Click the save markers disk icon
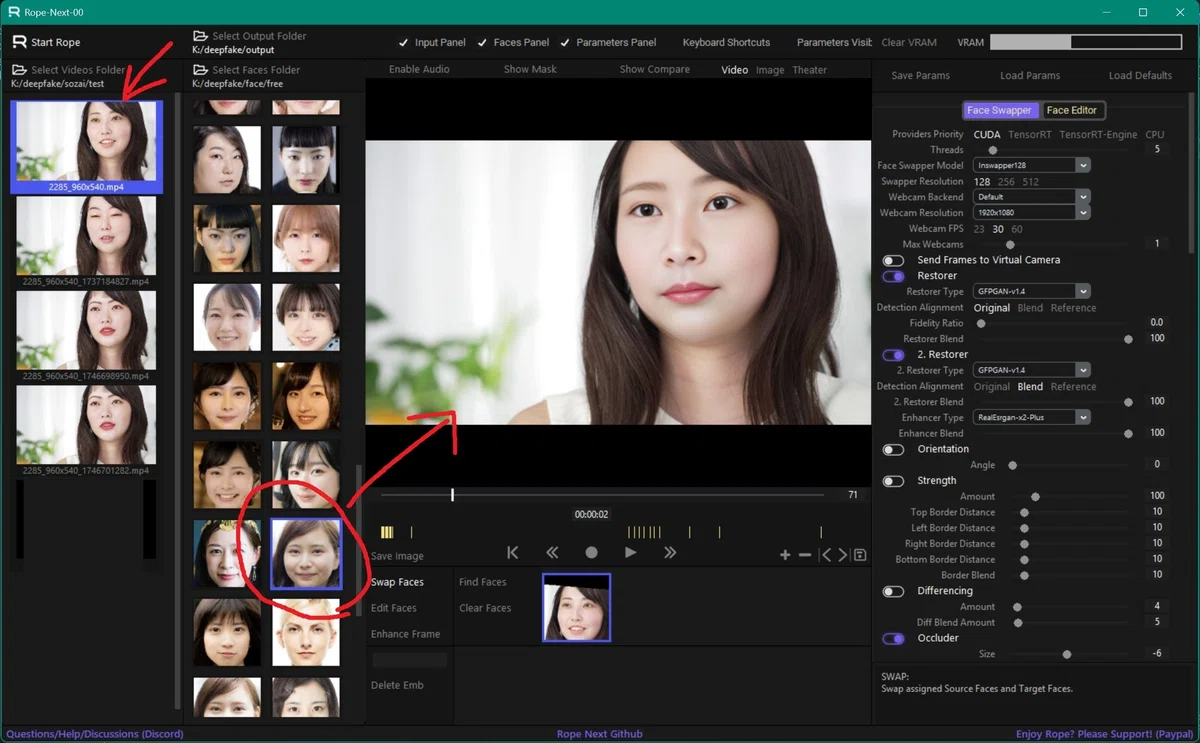The image size is (1200, 743). click(x=860, y=555)
